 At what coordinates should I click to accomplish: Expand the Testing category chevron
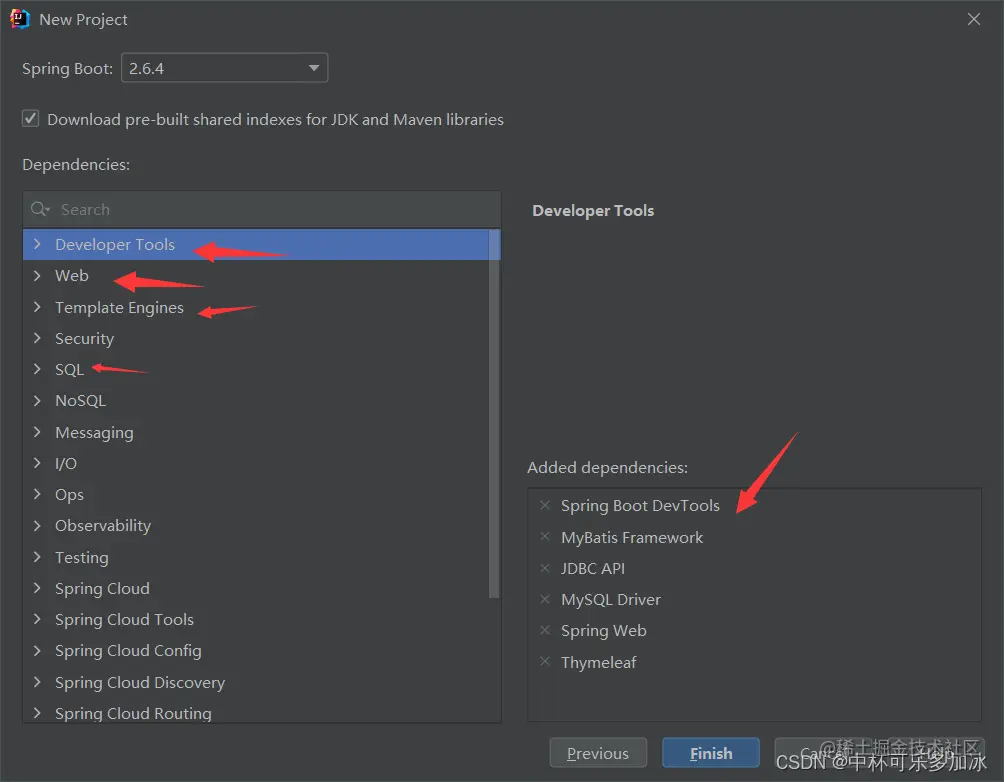tap(37, 557)
